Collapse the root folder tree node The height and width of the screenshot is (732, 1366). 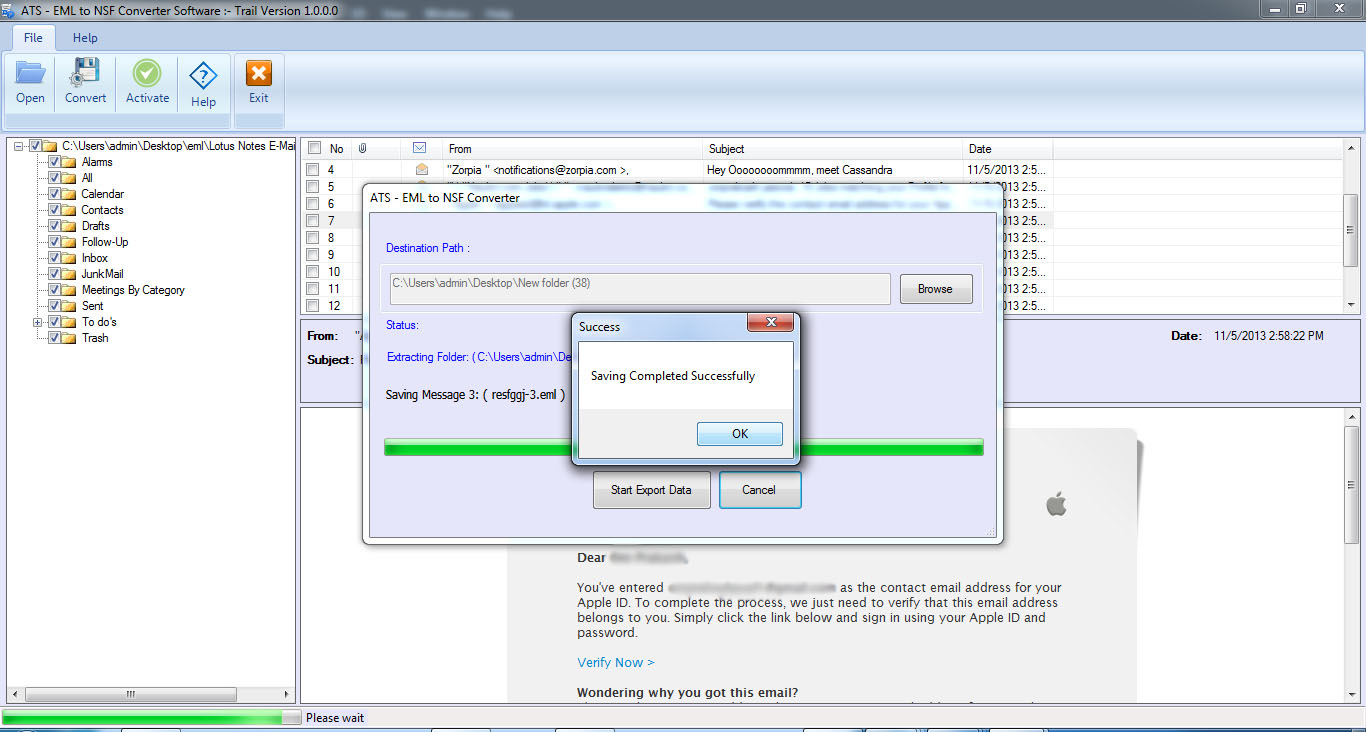click(x=19, y=146)
